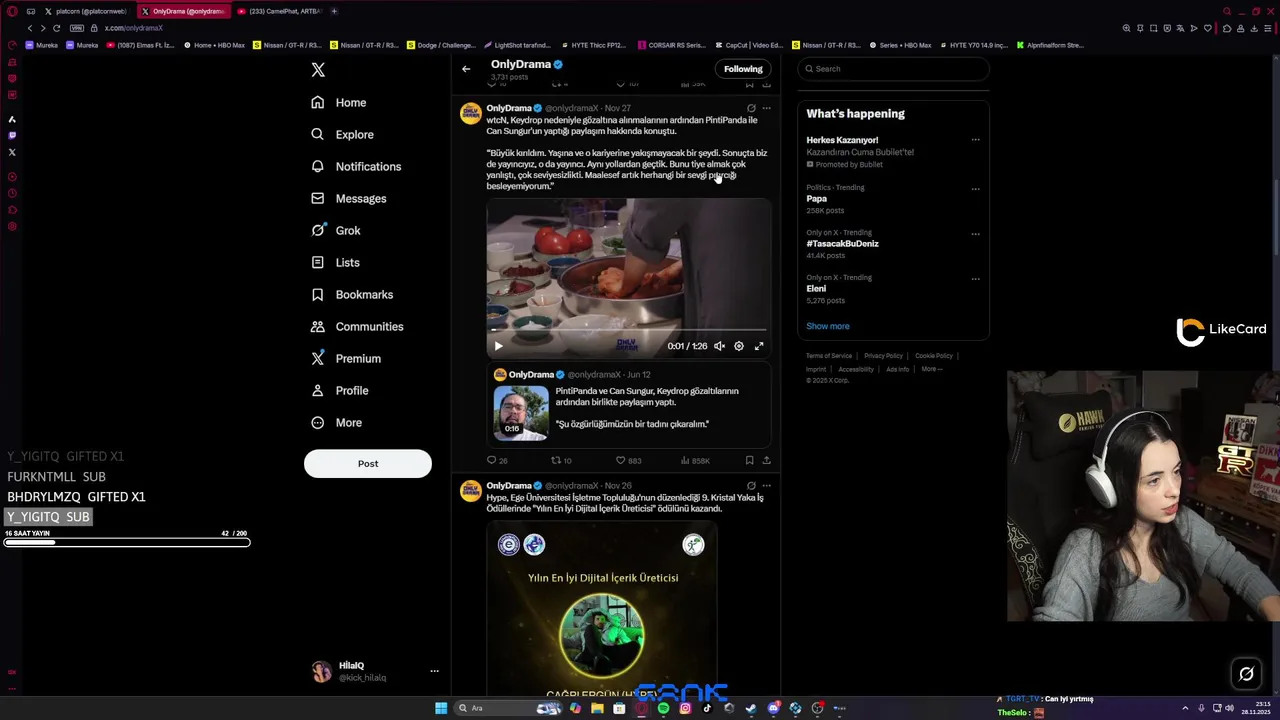Click the address bar URL
The height and width of the screenshot is (720, 1280).
134,28
